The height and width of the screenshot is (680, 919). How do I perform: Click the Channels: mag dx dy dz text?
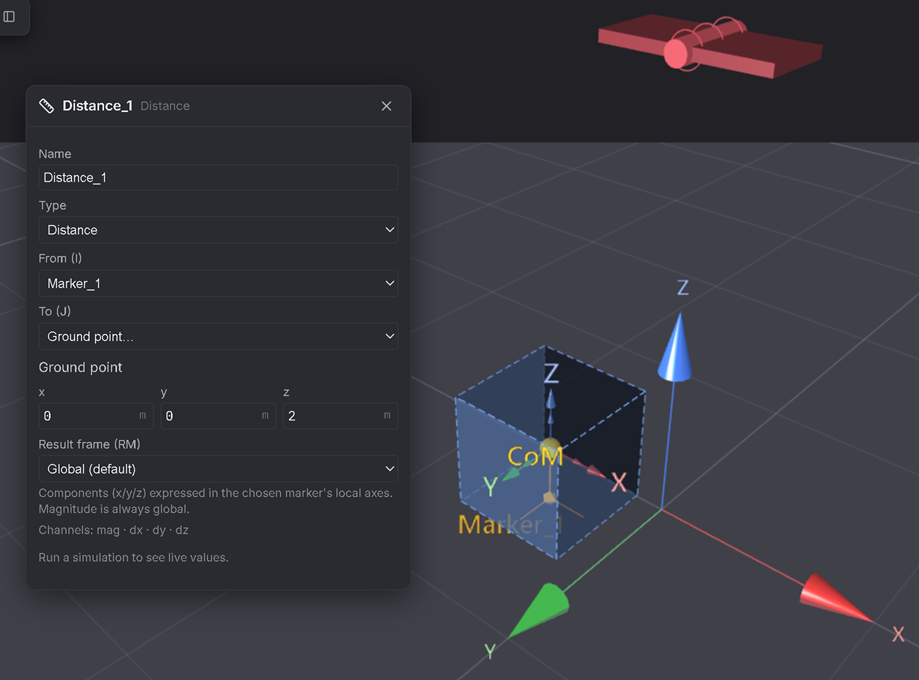pyautogui.click(x=114, y=531)
